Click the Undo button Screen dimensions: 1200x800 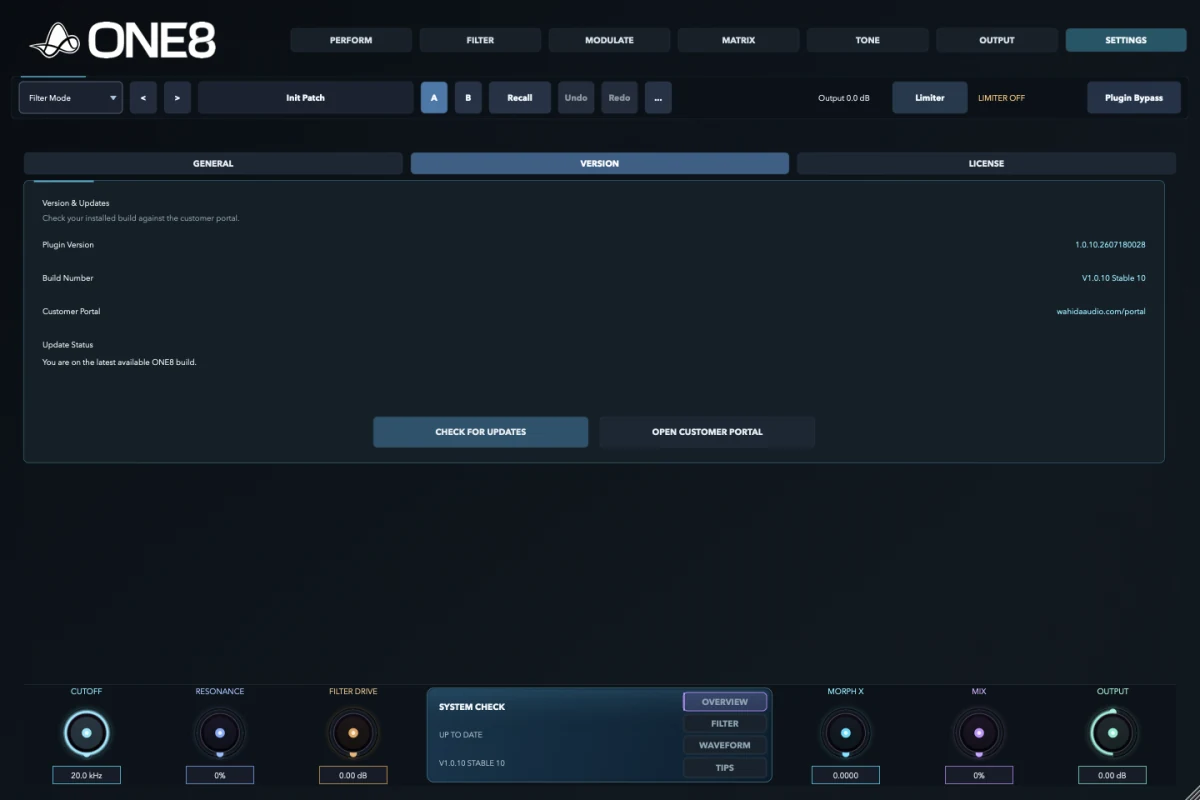tap(576, 98)
